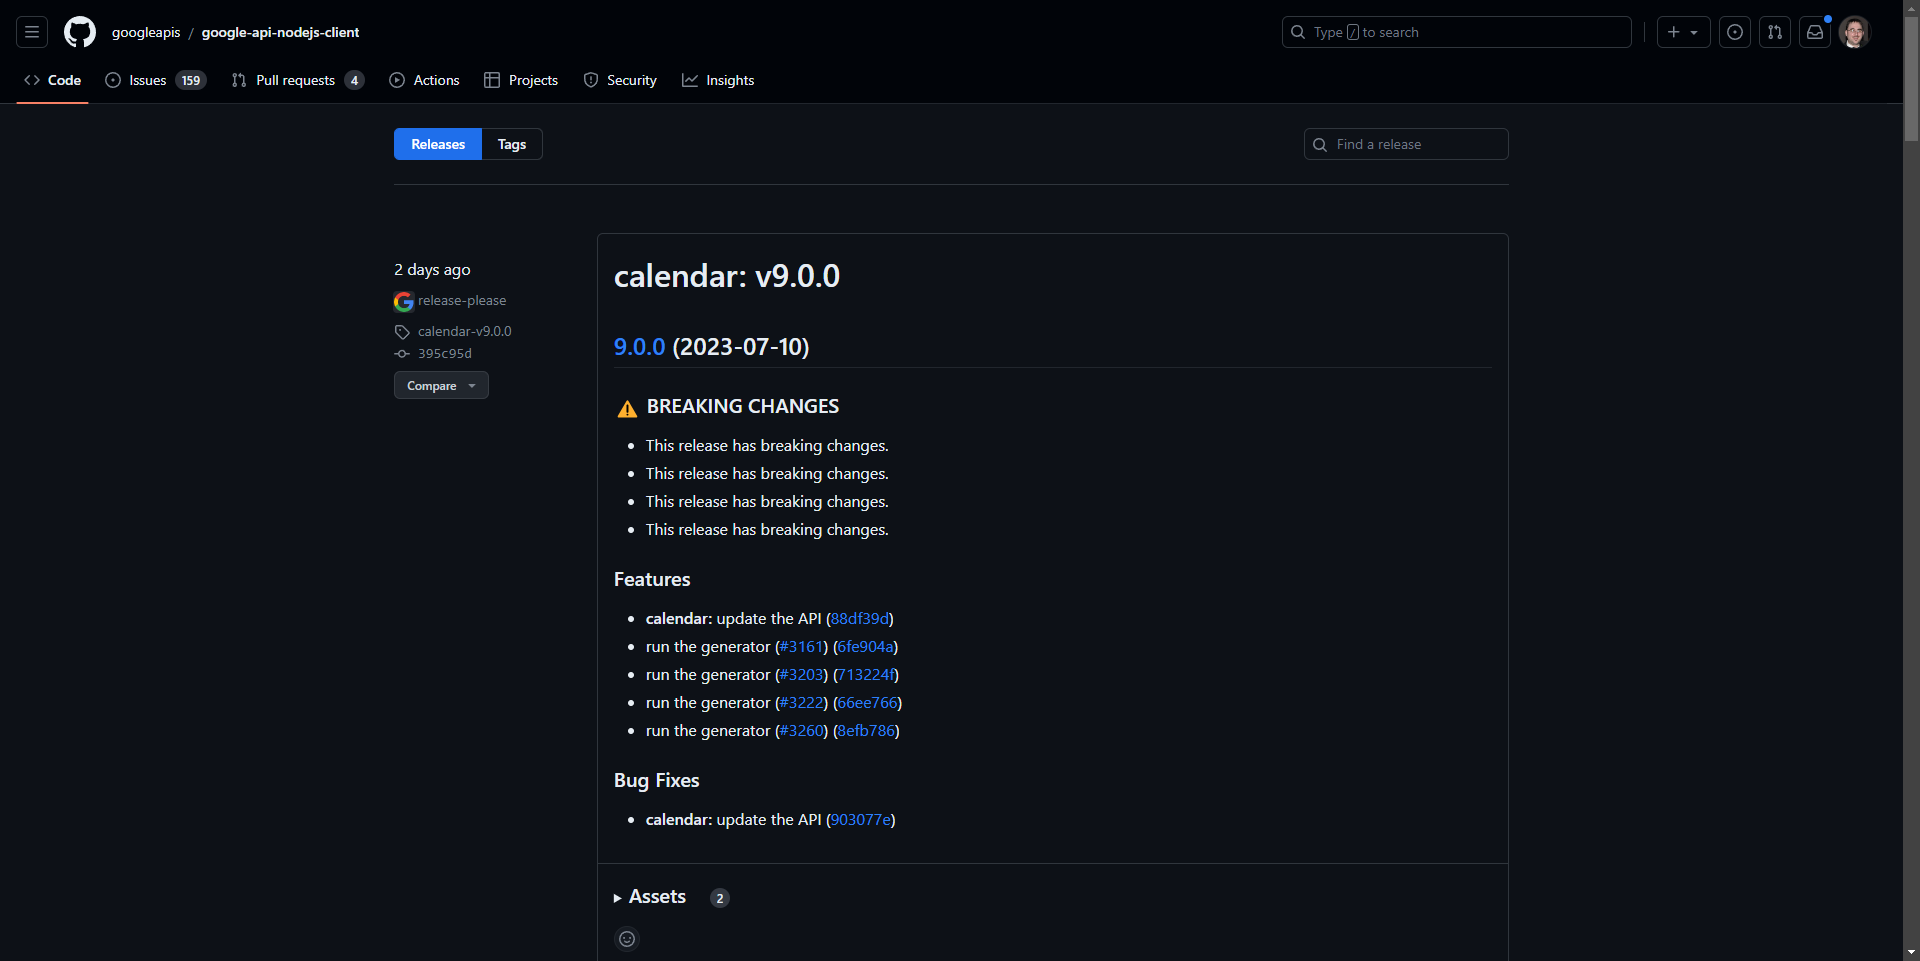The height and width of the screenshot is (961, 1920).
Task: Open commit 66ee766
Action: click(868, 702)
